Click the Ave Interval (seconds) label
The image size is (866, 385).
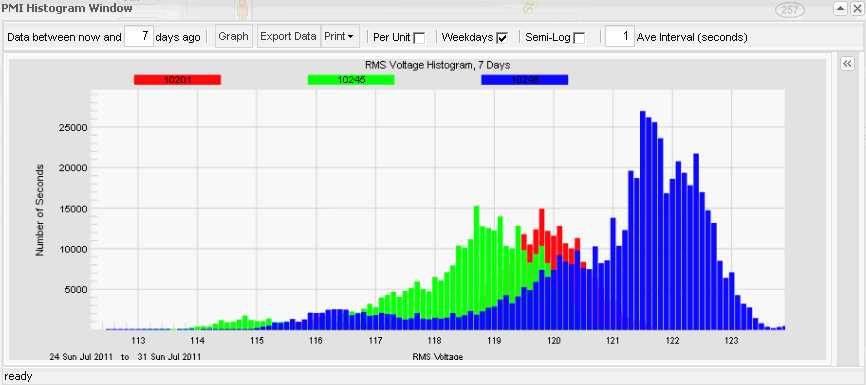pyautogui.click(x=692, y=38)
